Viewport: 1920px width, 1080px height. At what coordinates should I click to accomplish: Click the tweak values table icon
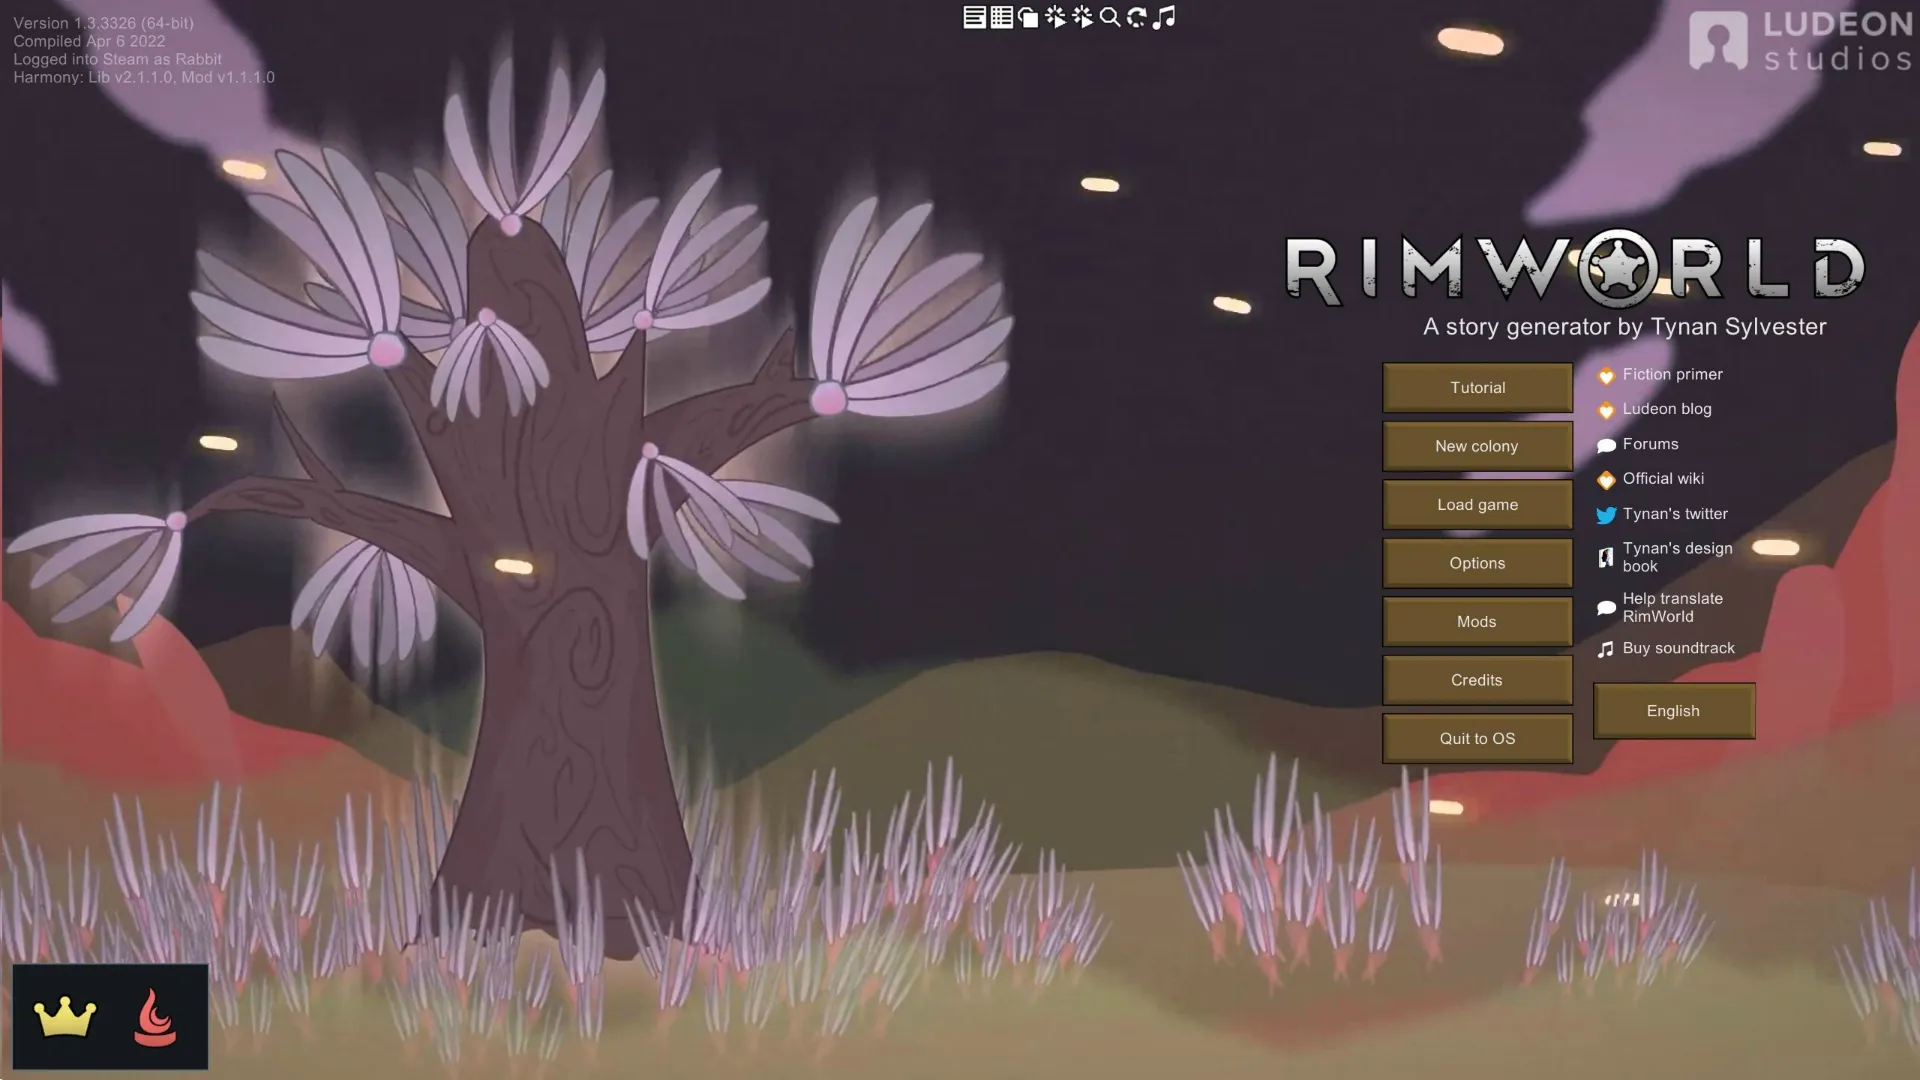pyautogui.click(x=1001, y=17)
